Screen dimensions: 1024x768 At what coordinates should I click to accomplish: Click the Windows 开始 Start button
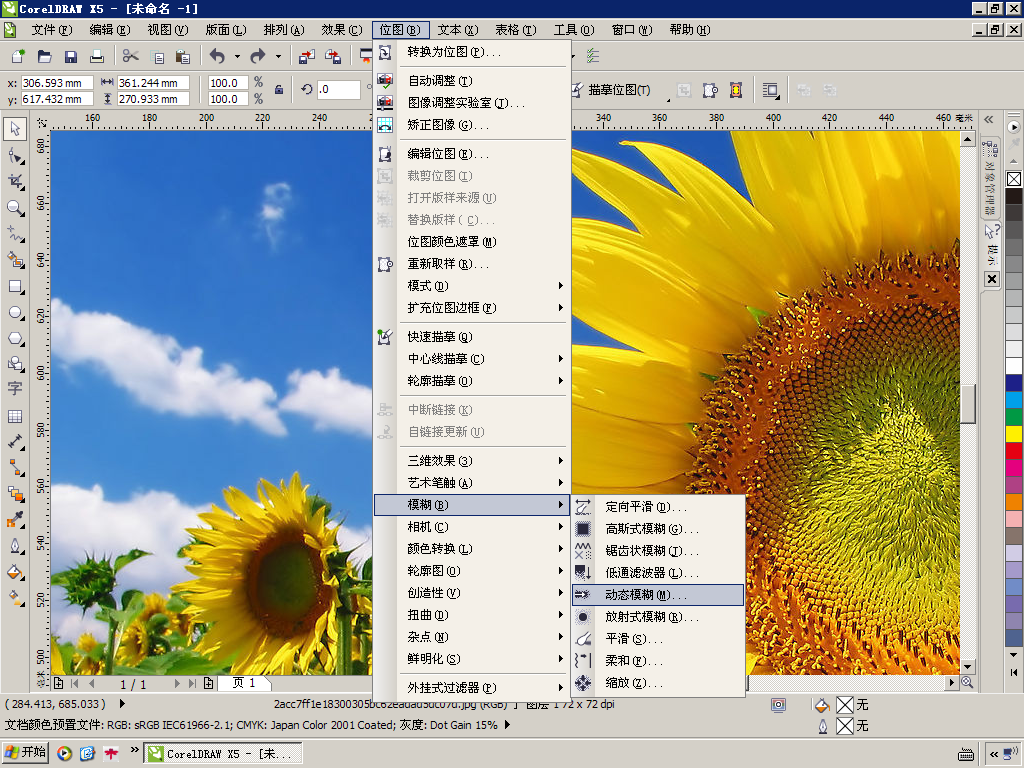(25, 753)
